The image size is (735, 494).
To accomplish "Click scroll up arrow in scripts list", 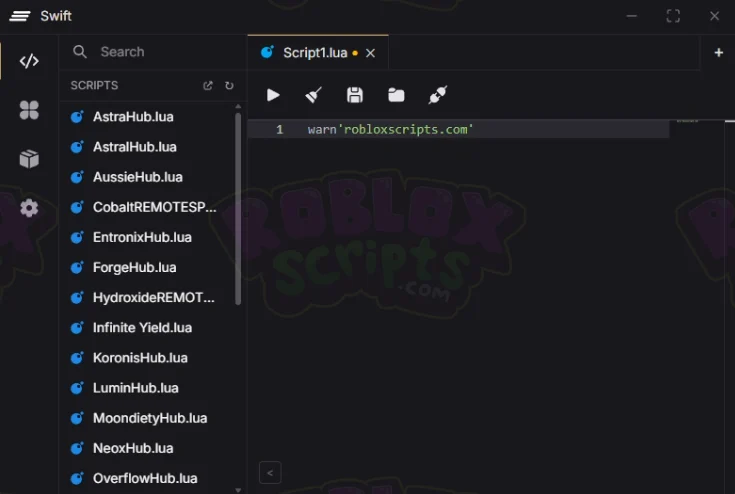I will coord(238,106).
